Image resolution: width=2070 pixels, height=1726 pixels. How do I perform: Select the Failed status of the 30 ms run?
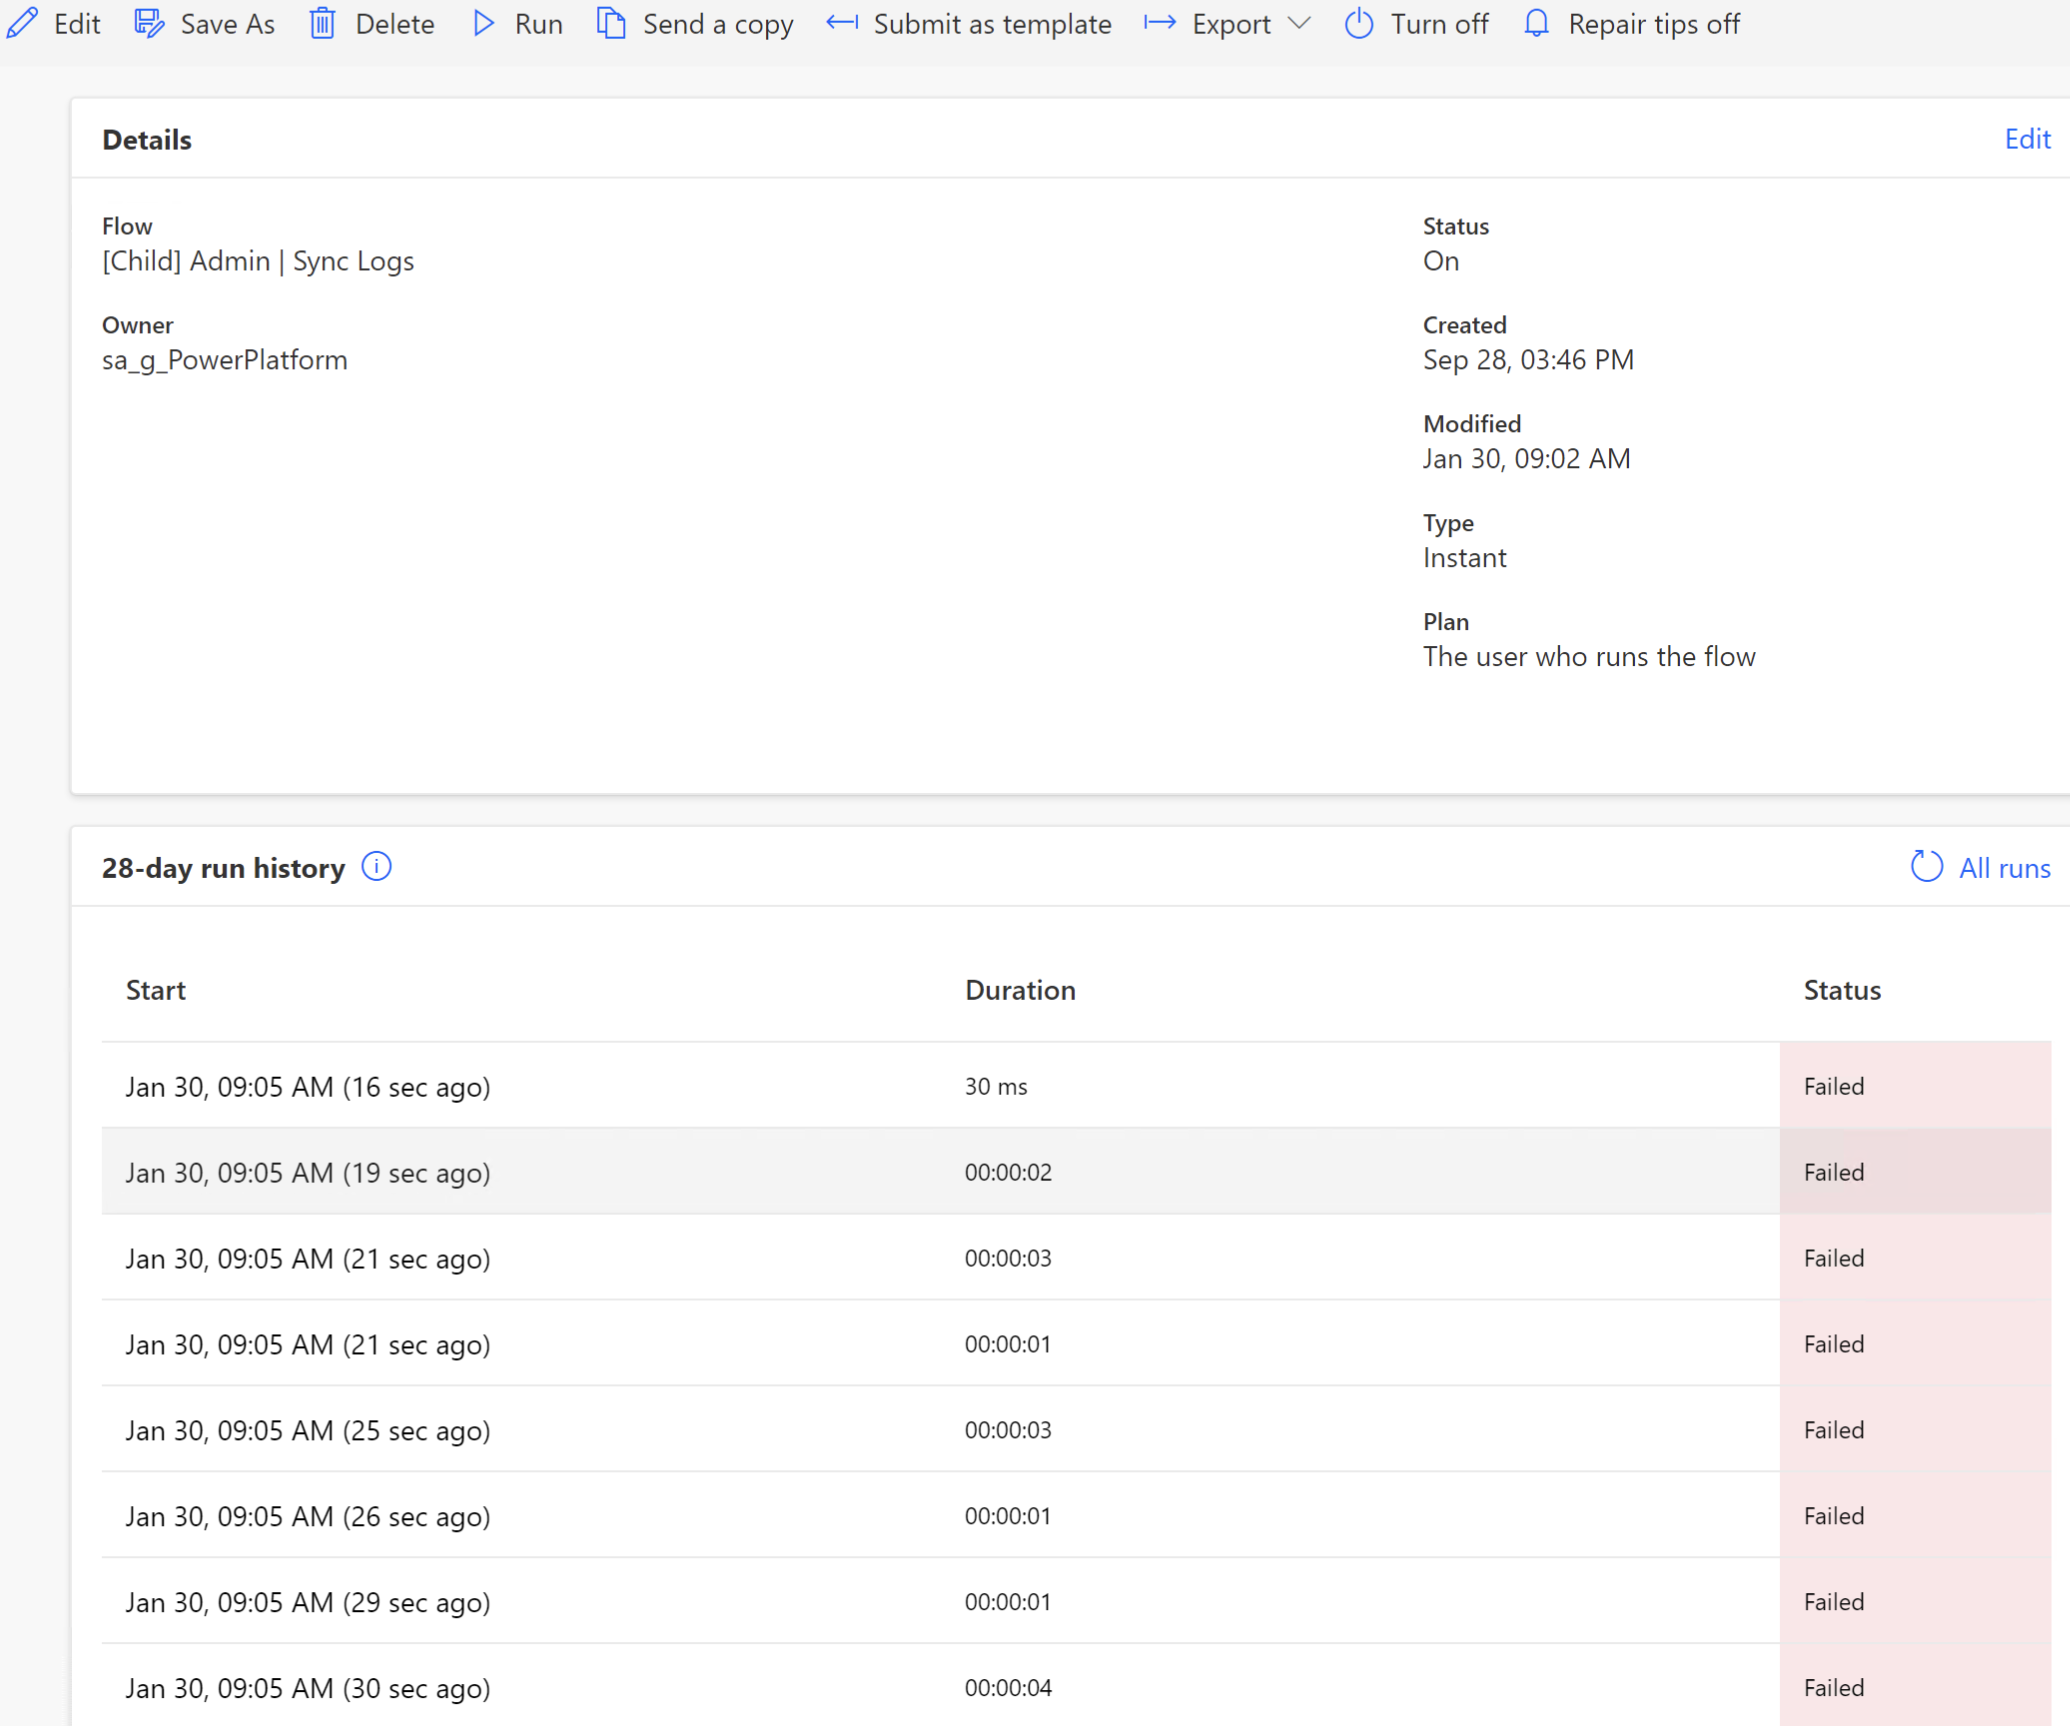click(1833, 1086)
